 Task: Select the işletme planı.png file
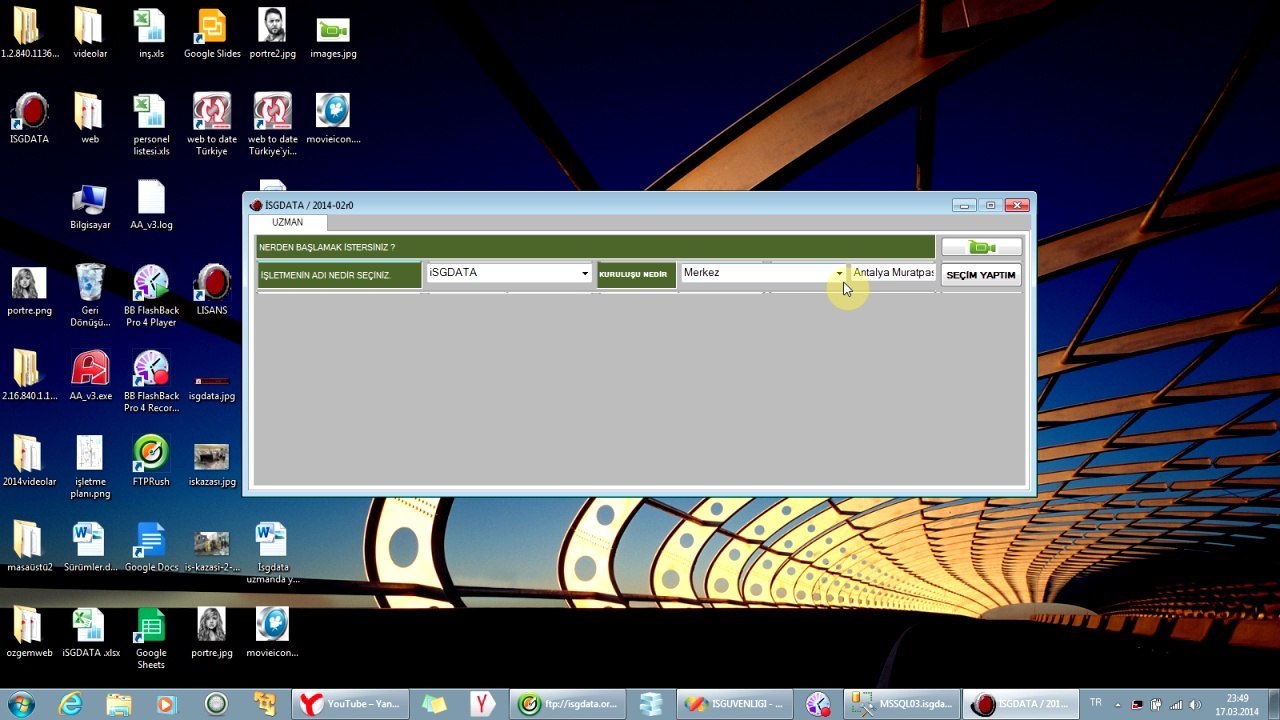point(90,467)
